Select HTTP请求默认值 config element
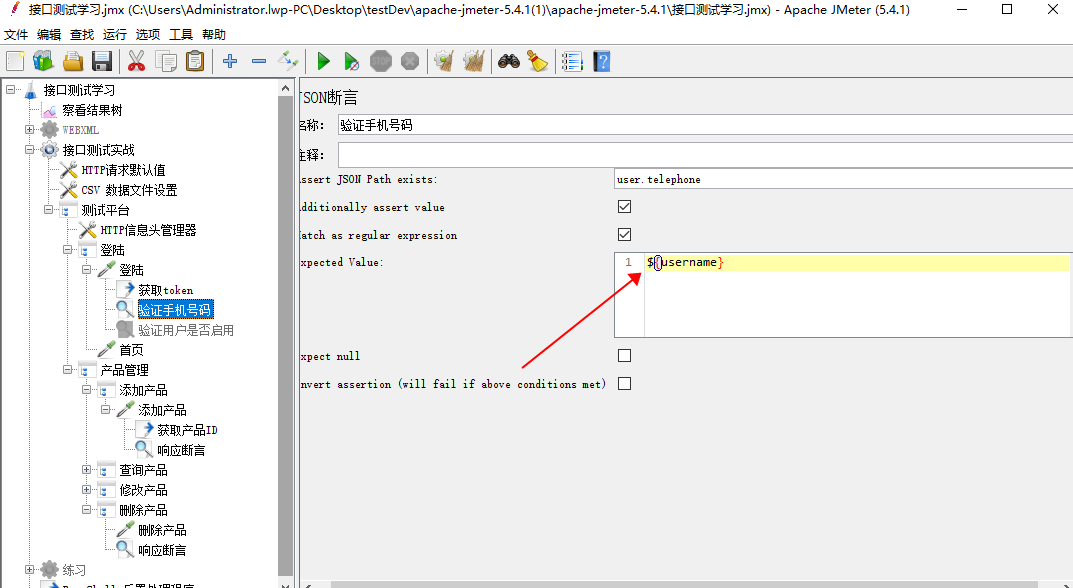The width and height of the screenshot is (1073, 588). click(123, 170)
